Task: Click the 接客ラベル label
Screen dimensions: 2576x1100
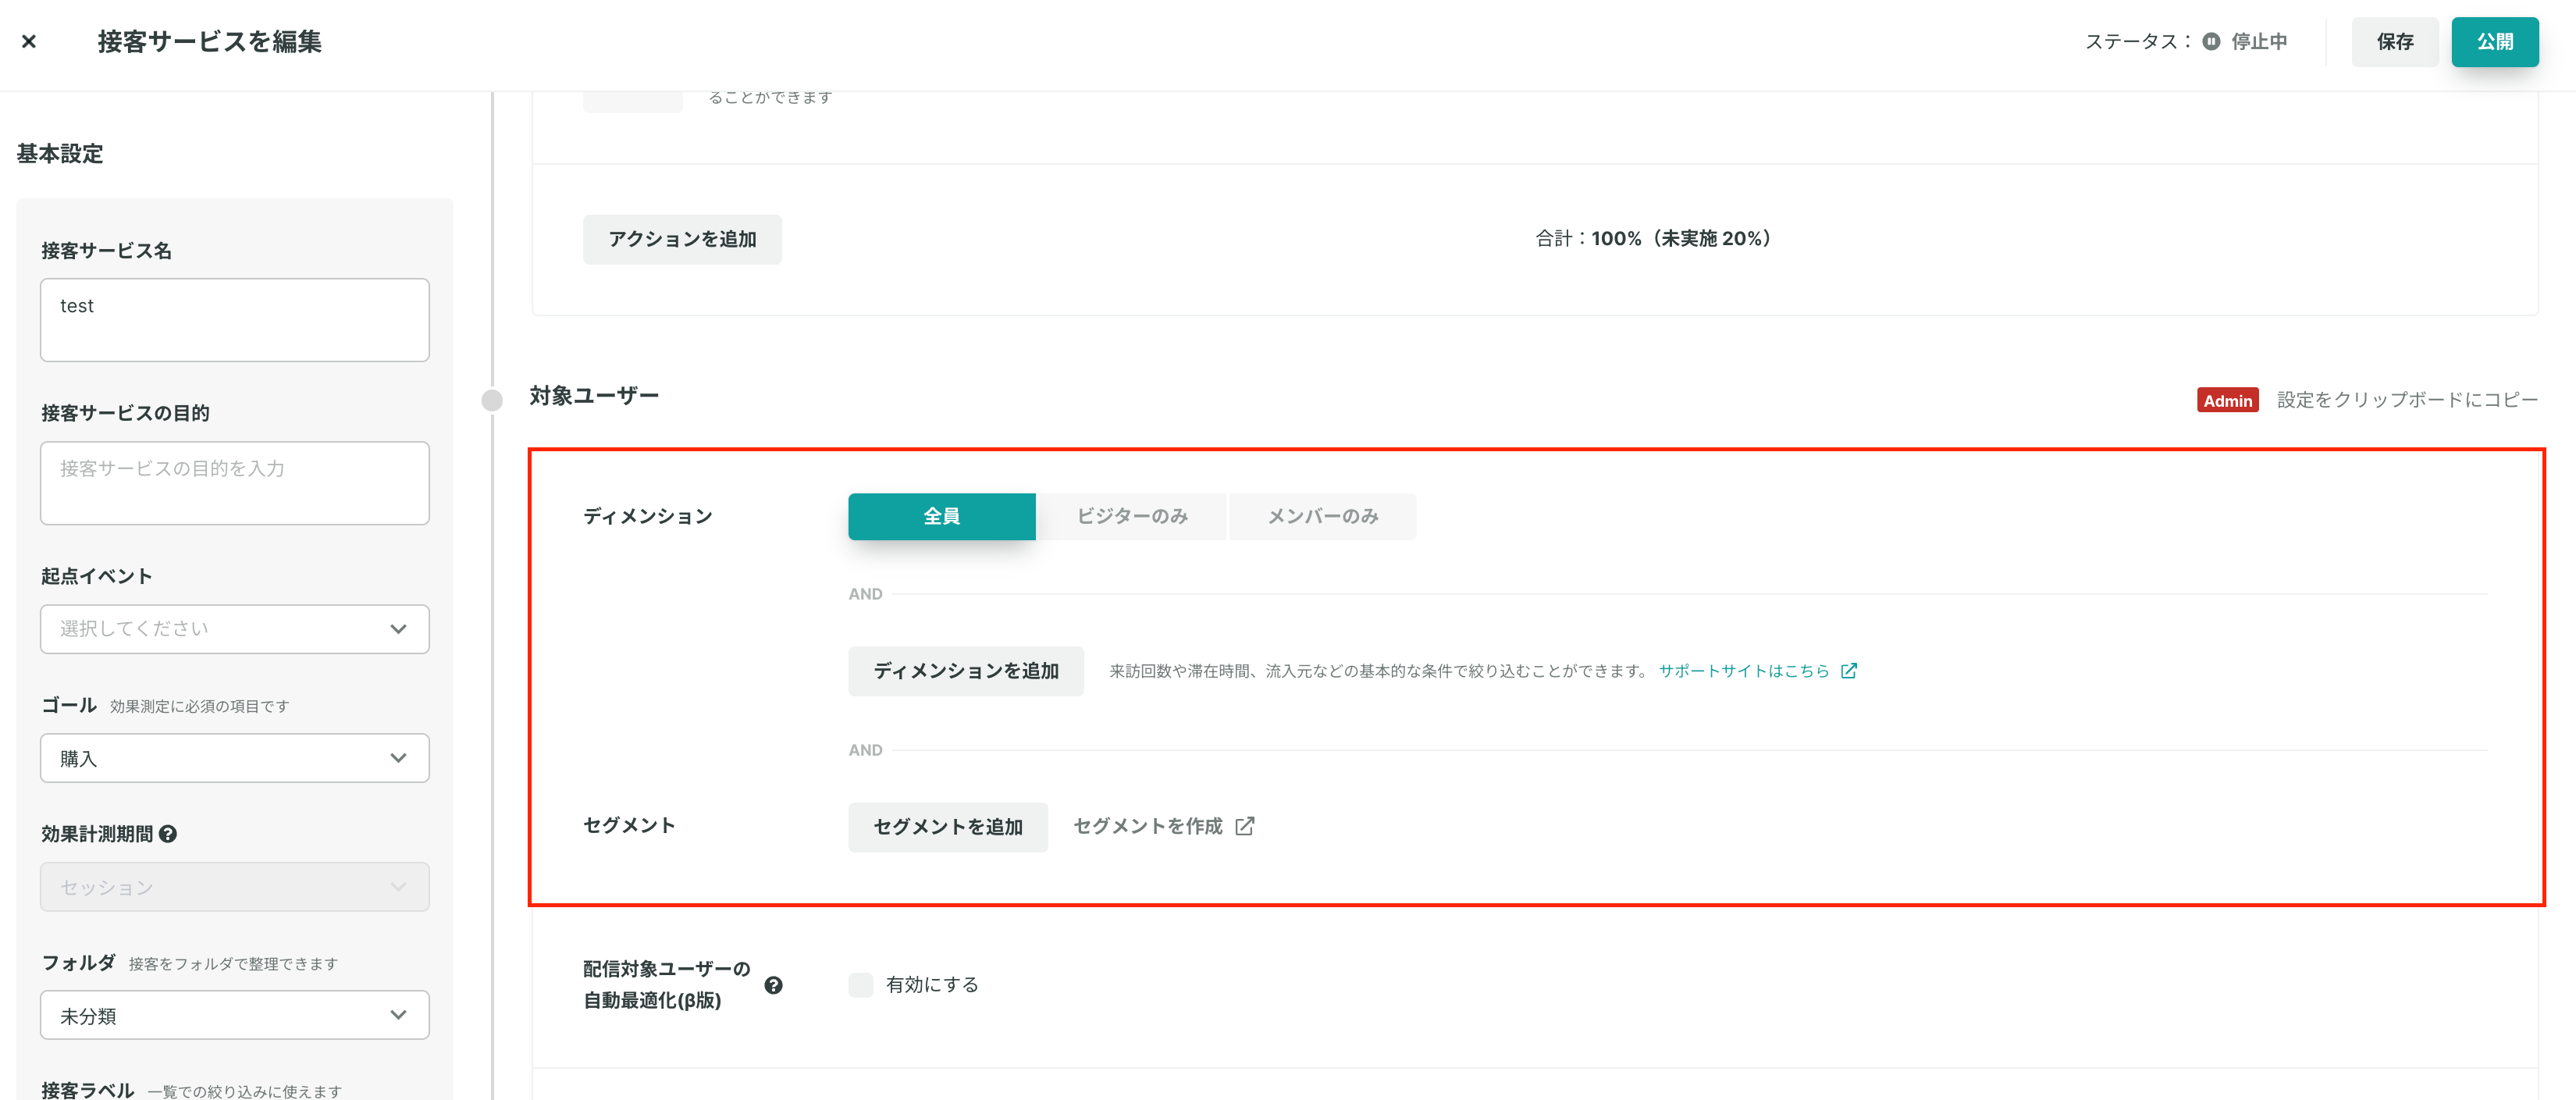Action: tap(87, 1090)
